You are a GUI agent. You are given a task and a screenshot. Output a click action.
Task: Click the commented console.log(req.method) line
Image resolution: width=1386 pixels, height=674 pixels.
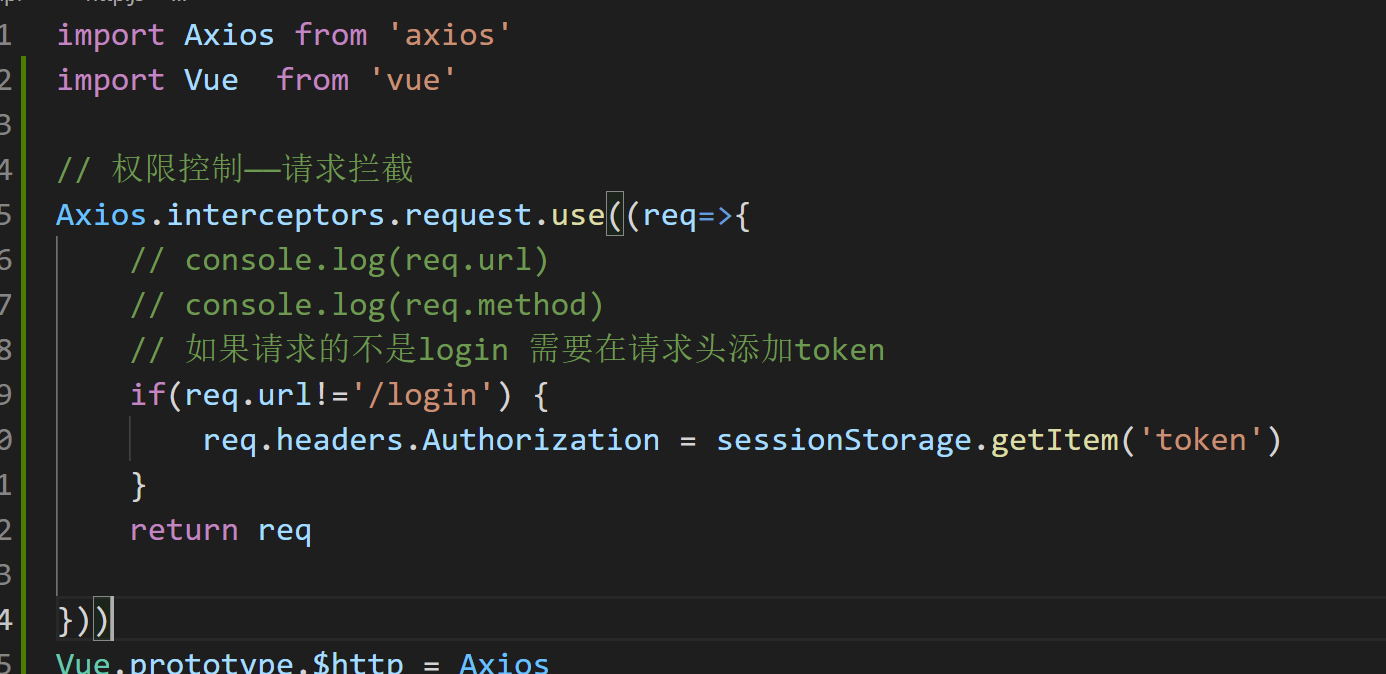[367, 305]
